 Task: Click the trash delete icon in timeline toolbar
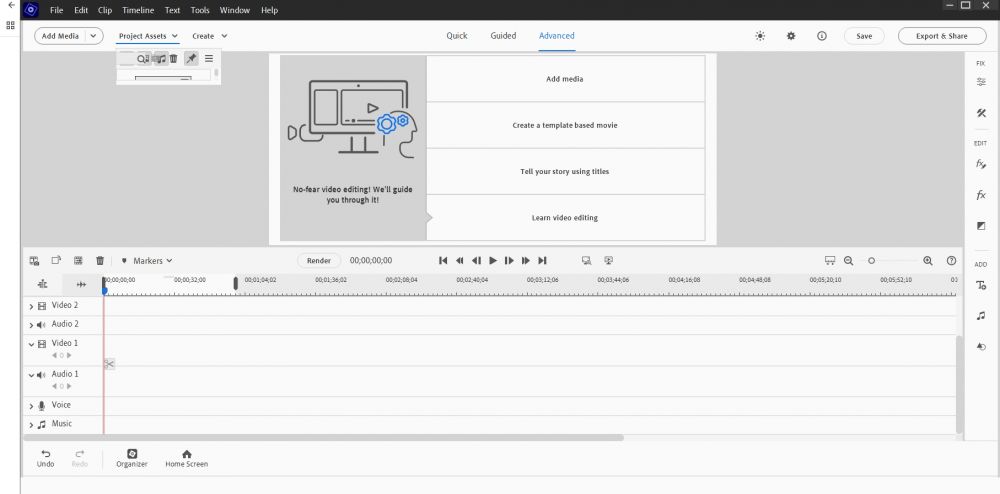tap(100, 260)
